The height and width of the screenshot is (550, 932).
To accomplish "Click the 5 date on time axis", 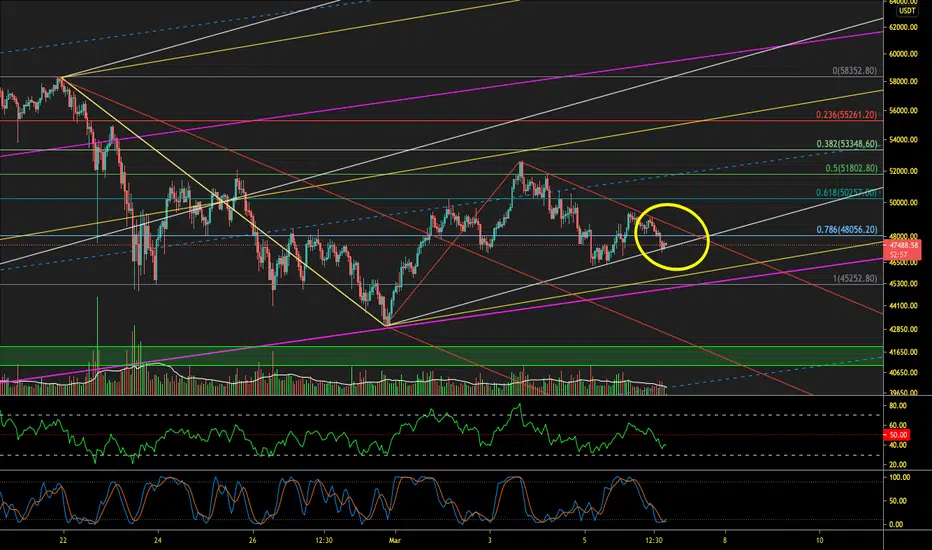I will pos(585,540).
